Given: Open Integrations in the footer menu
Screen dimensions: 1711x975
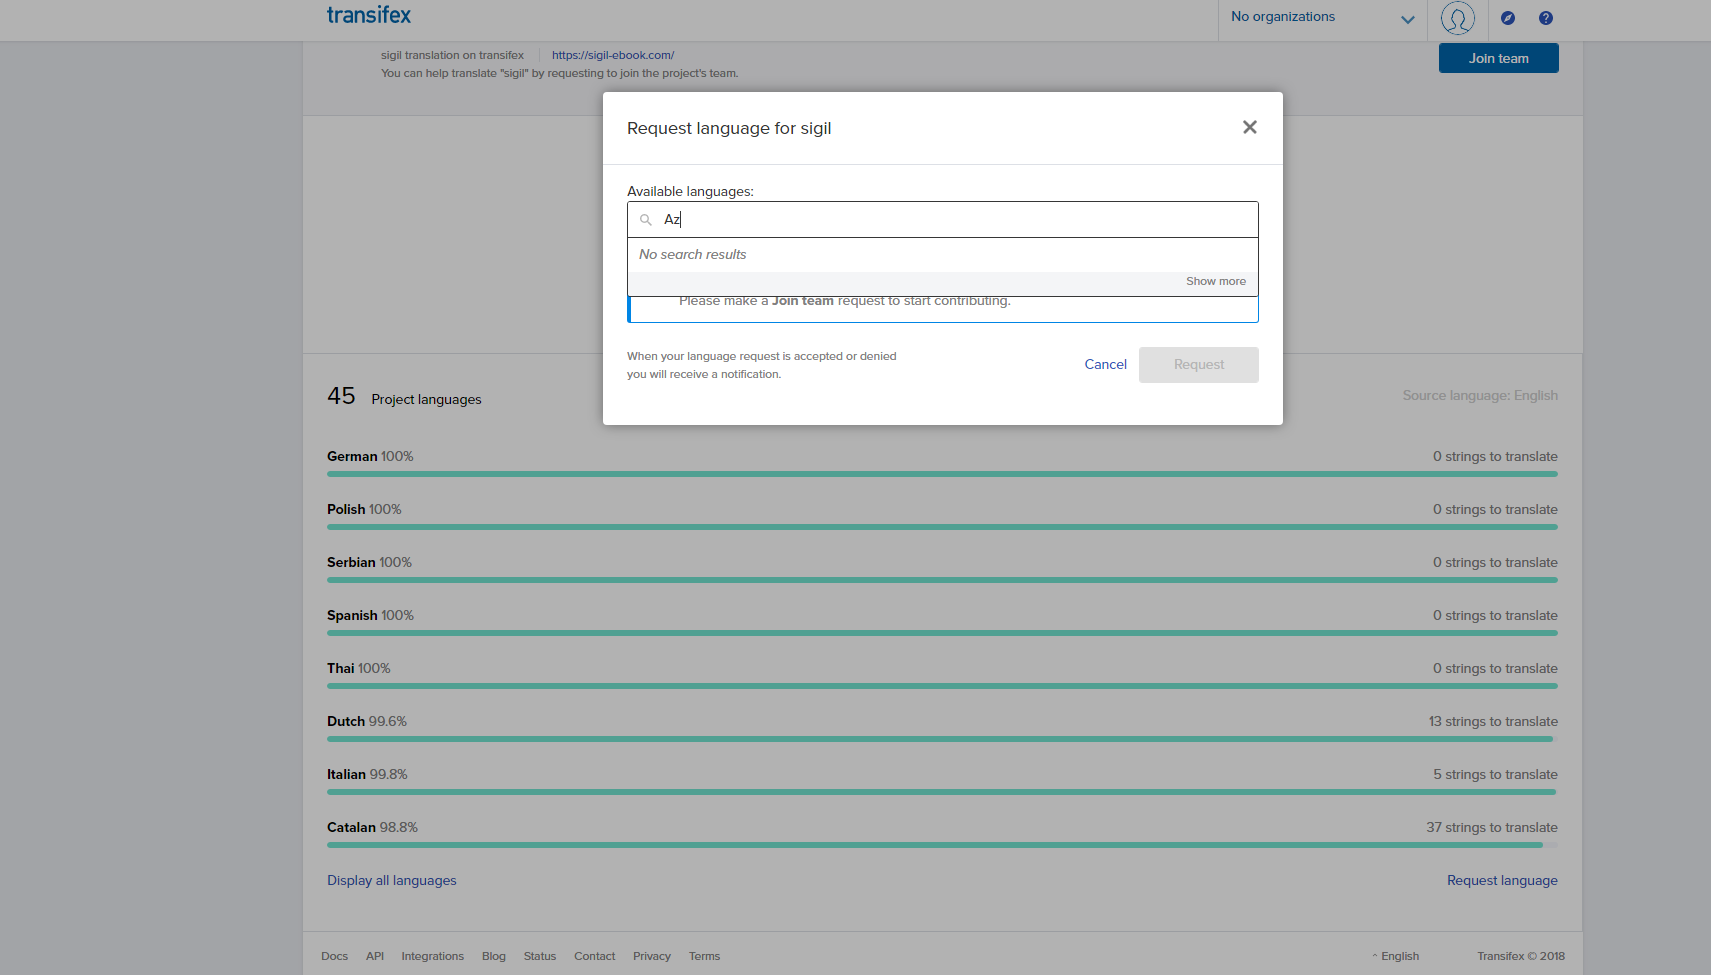Looking at the screenshot, I should click(432, 956).
